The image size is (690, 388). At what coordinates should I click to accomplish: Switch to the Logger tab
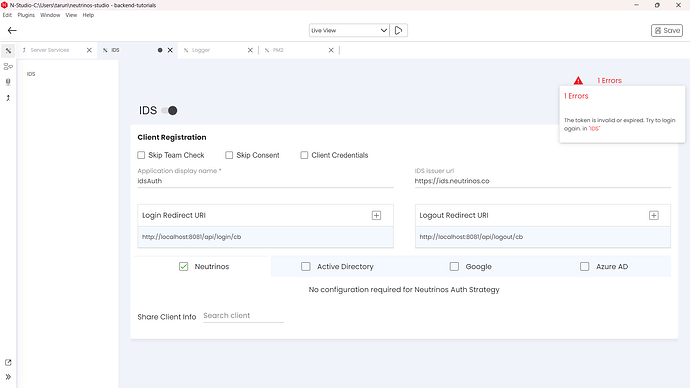(201, 50)
